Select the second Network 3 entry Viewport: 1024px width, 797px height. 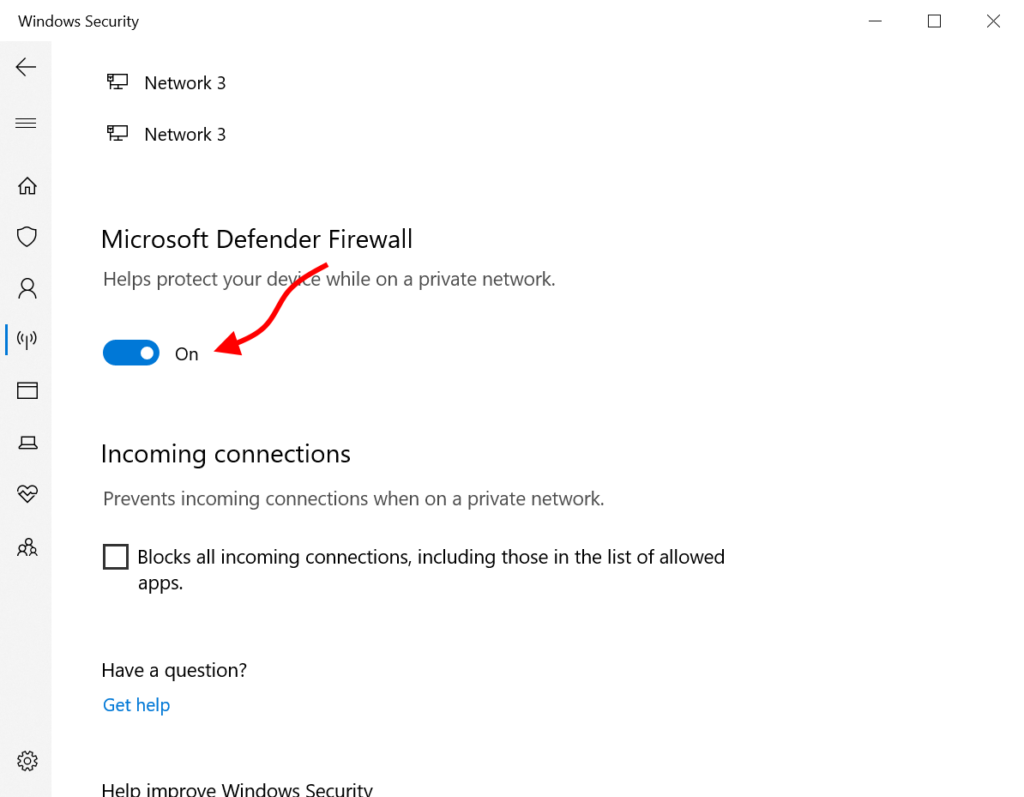click(x=166, y=134)
